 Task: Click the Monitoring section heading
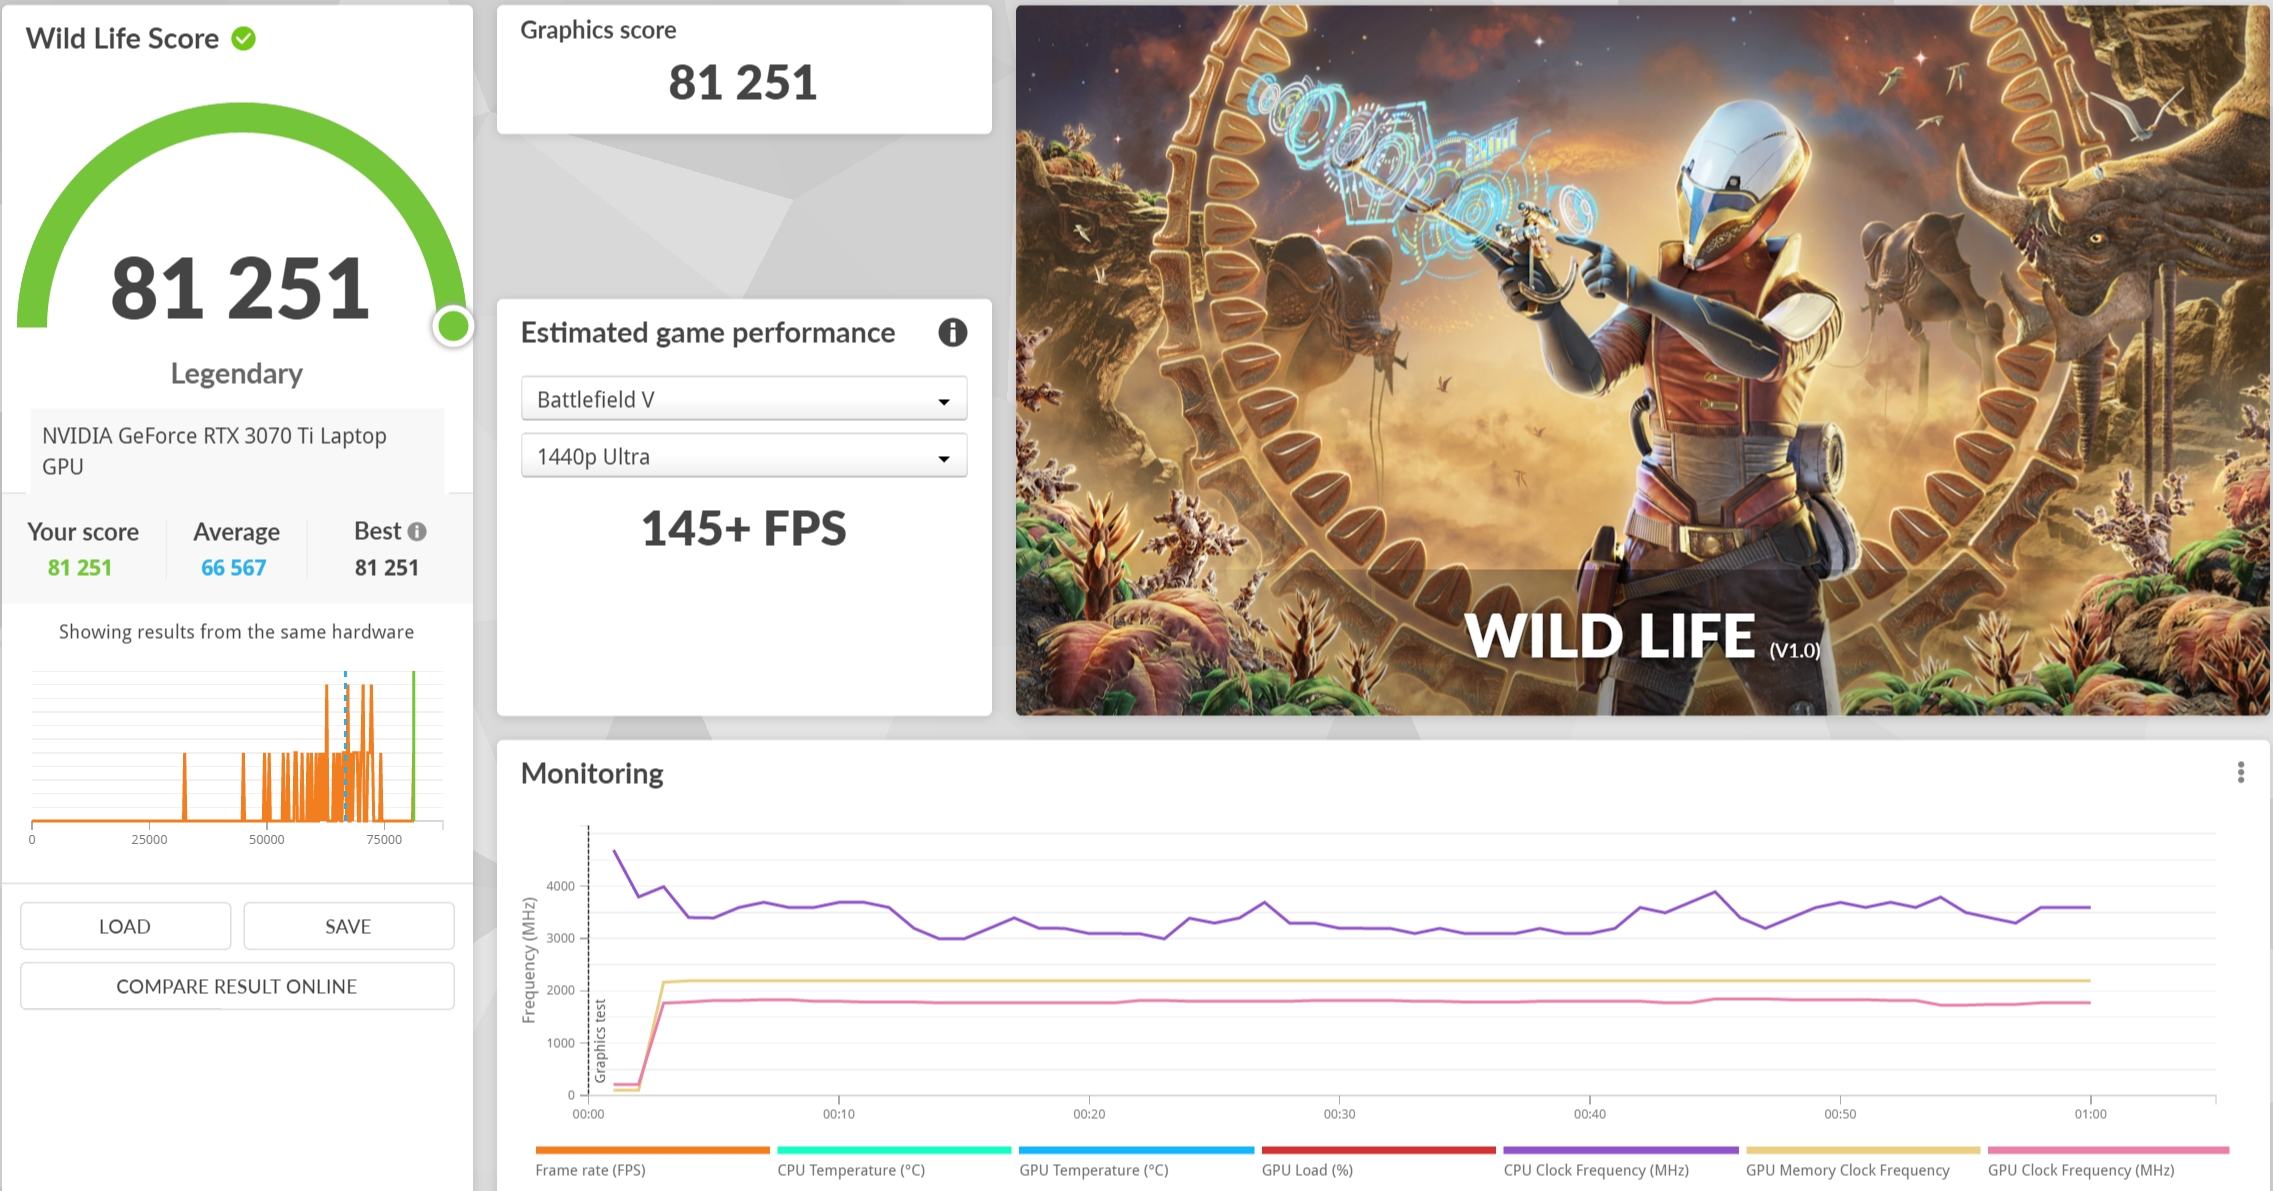point(592,773)
